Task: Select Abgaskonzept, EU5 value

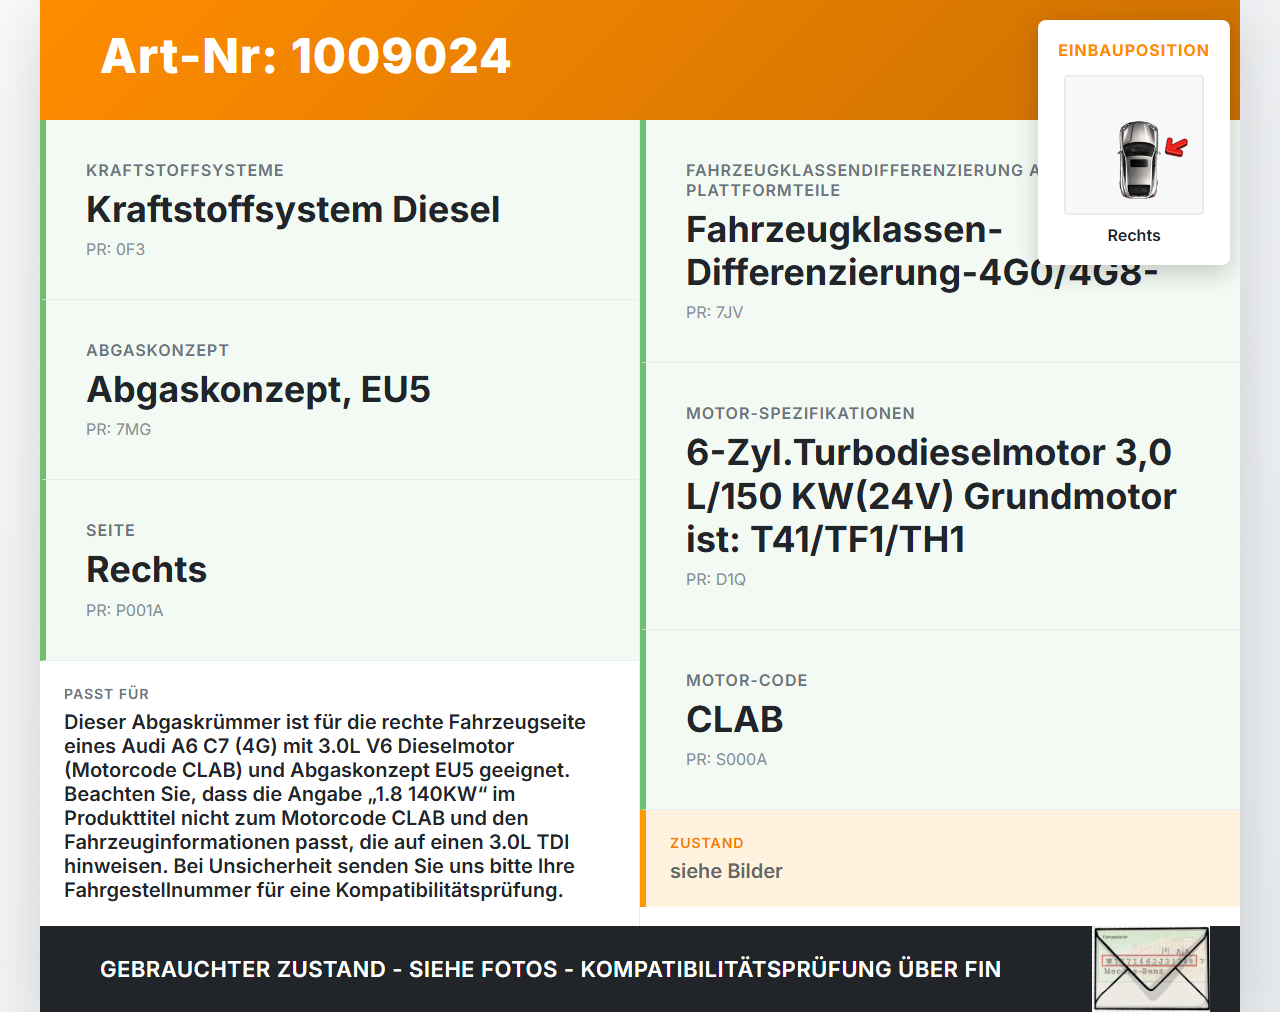Action: pyautogui.click(x=258, y=389)
